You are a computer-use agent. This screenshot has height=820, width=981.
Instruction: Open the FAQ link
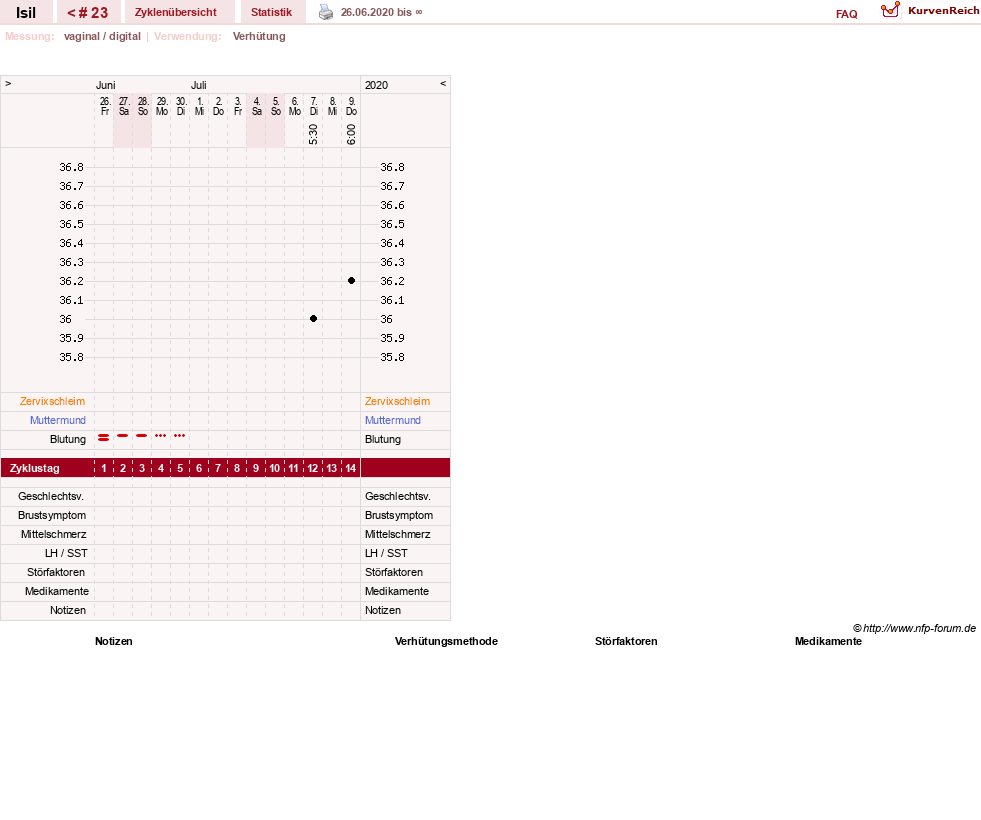pos(846,14)
